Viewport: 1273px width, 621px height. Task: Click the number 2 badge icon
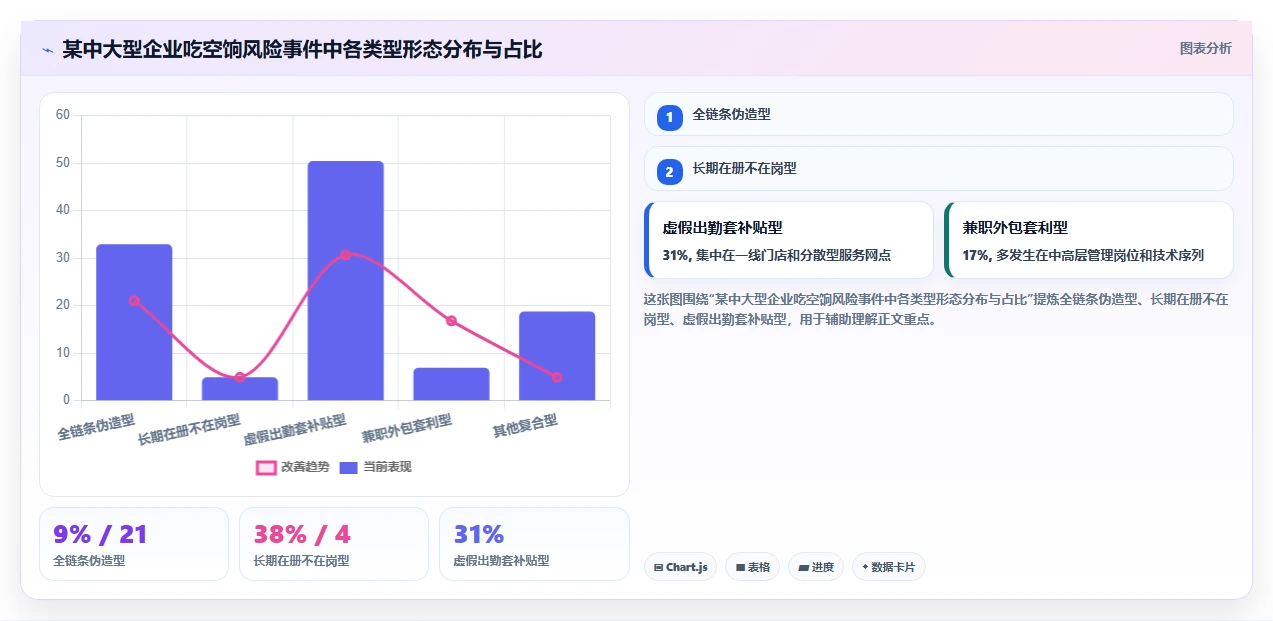(x=669, y=172)
